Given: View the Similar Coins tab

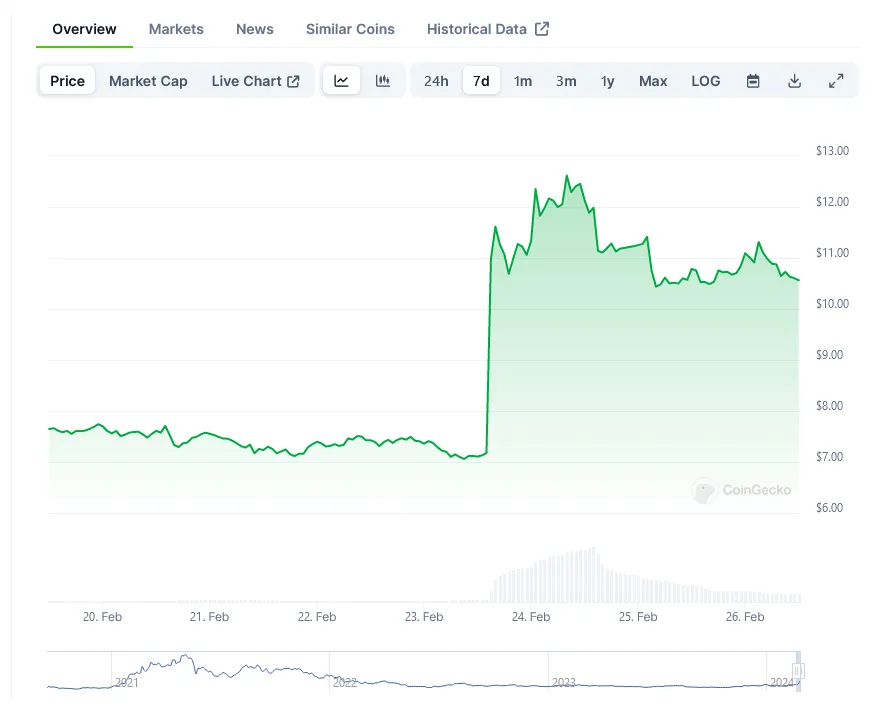Looking at the screenshot, I should tap(350, 29).
